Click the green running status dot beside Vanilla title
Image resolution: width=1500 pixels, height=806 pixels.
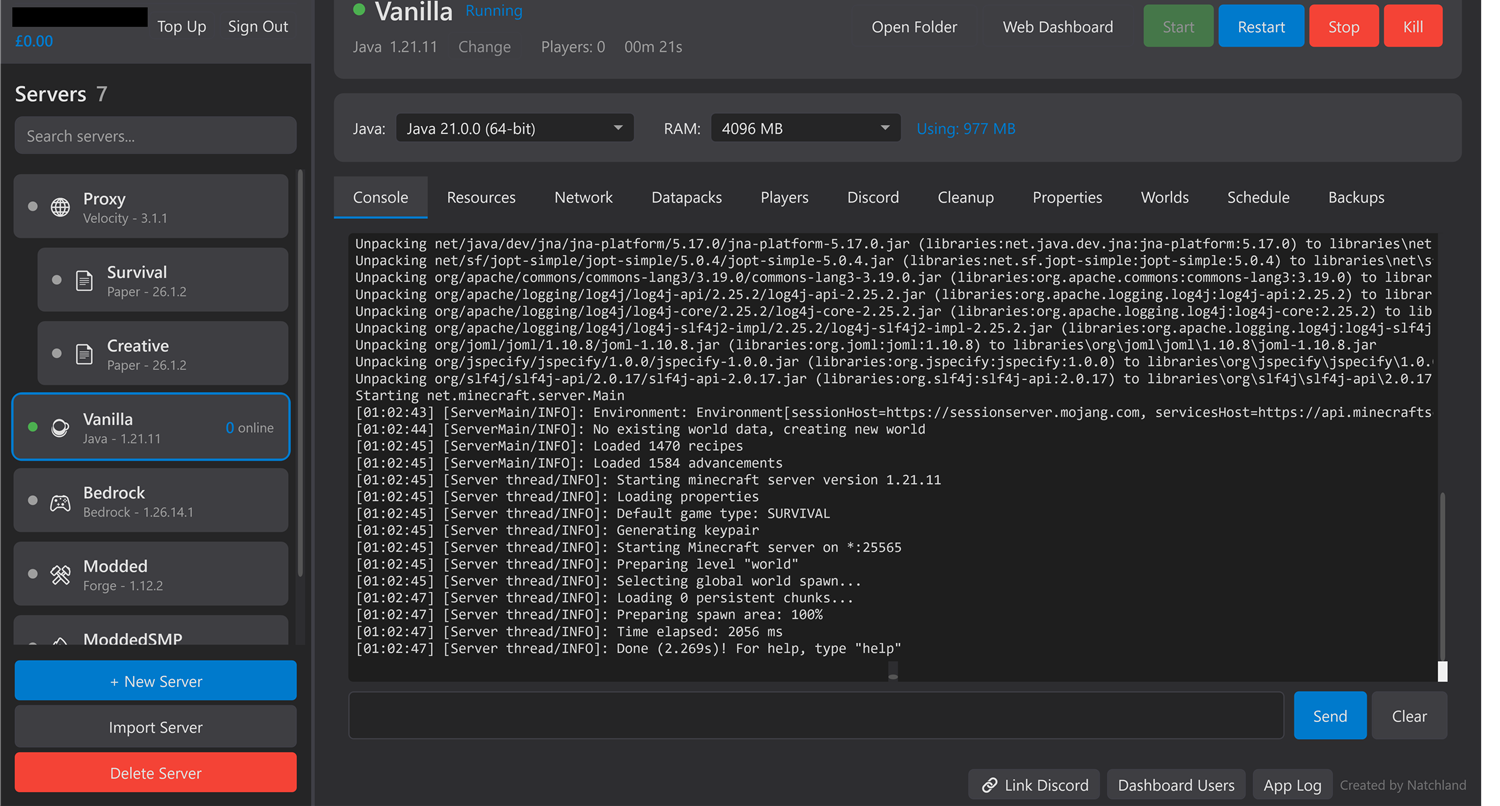[x=360, y=9]
